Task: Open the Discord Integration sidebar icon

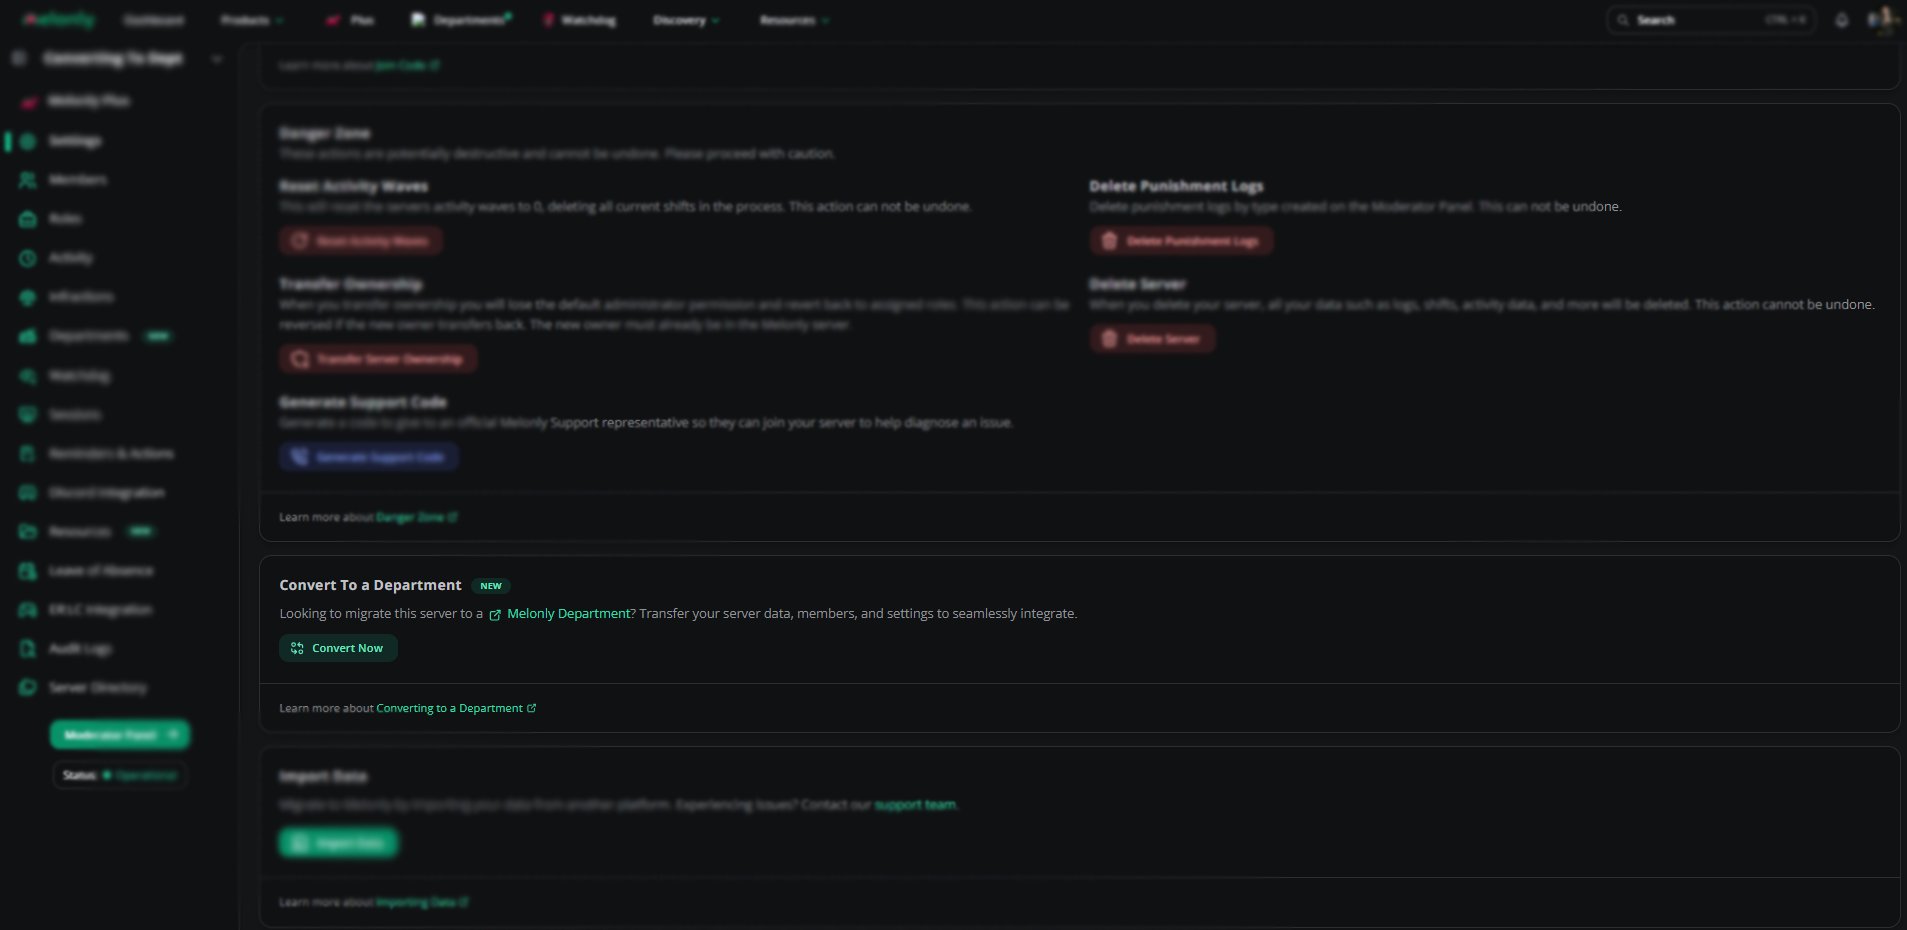Action: click(x=28, y=493)
